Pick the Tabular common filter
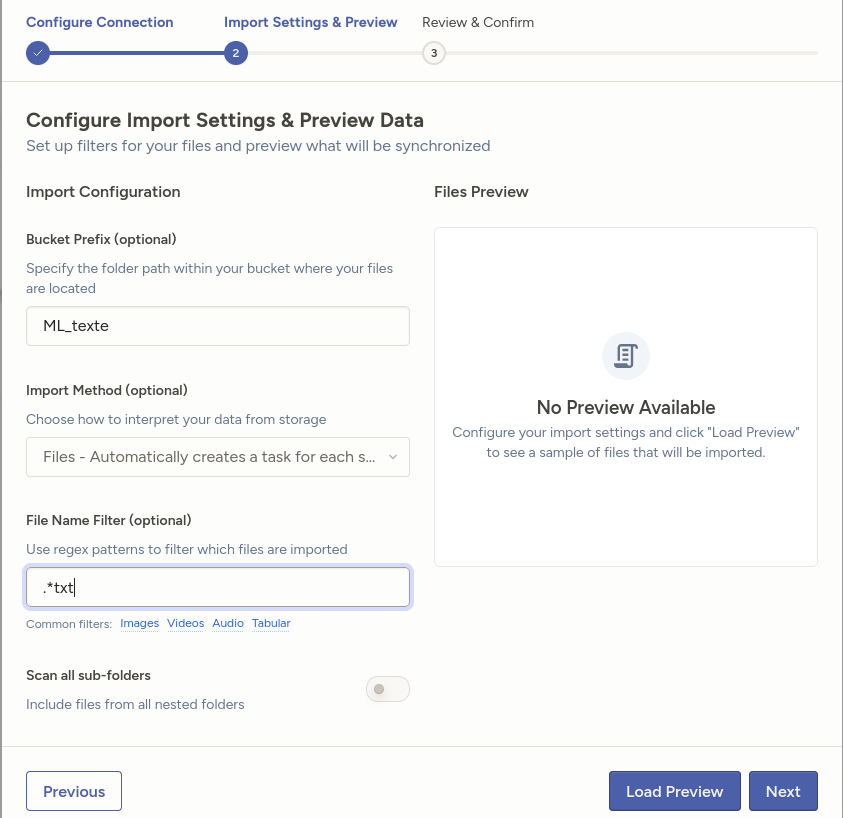Screen dimensions: 843x818 271,623
